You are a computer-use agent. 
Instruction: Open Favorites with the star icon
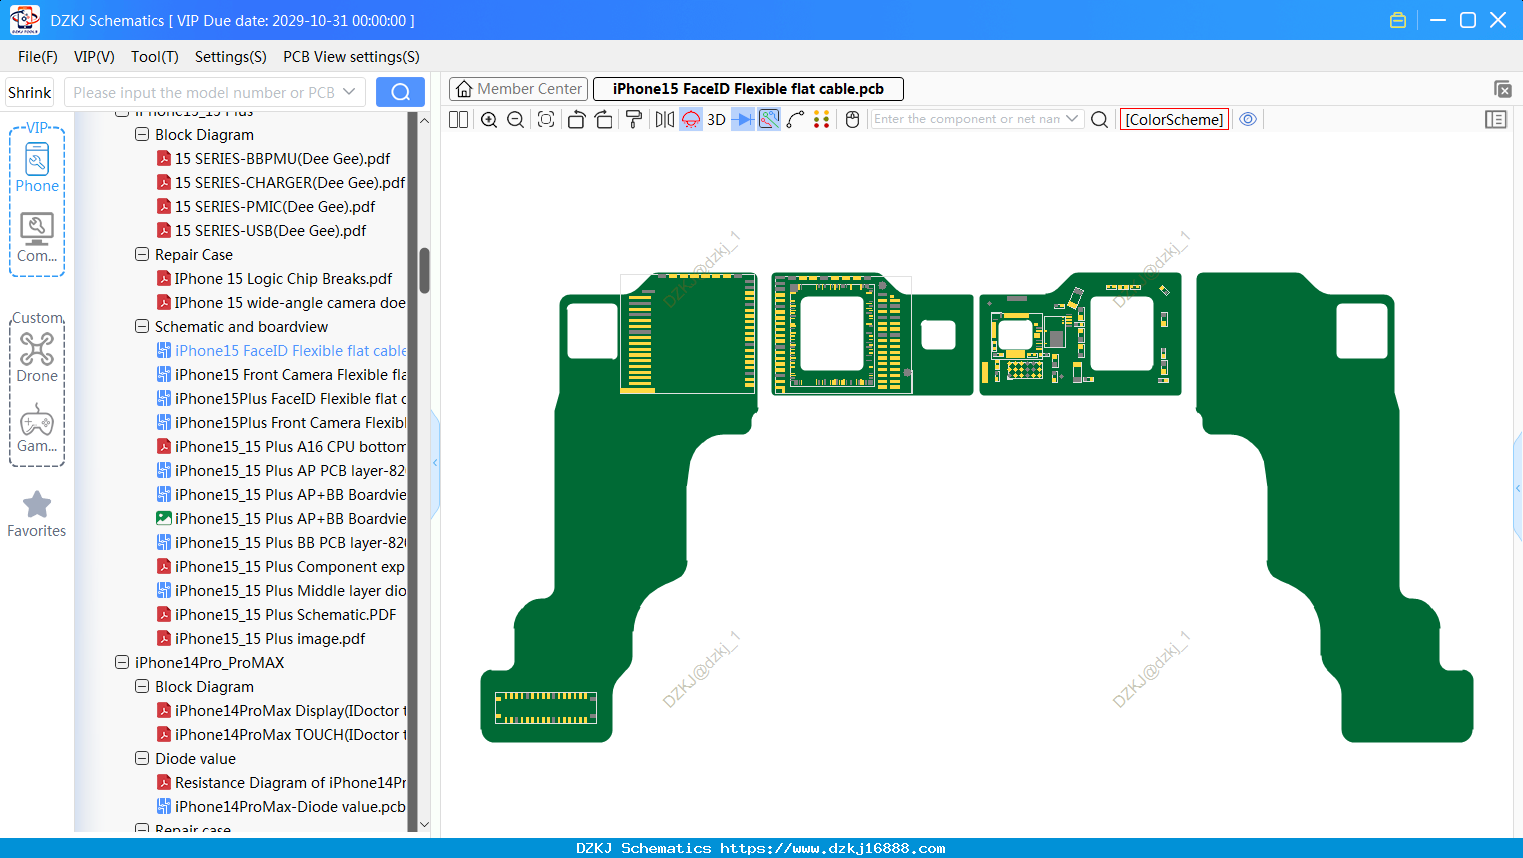37,514
